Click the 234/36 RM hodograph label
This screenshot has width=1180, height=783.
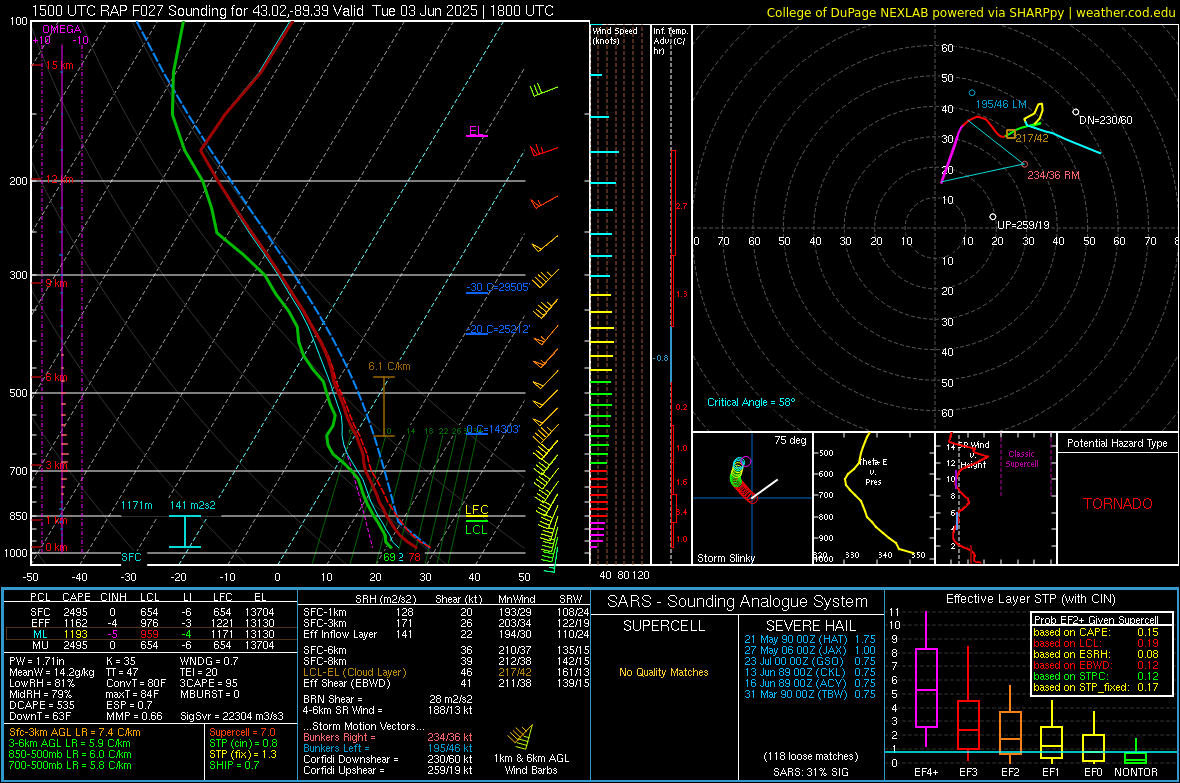click(1054, 175)
